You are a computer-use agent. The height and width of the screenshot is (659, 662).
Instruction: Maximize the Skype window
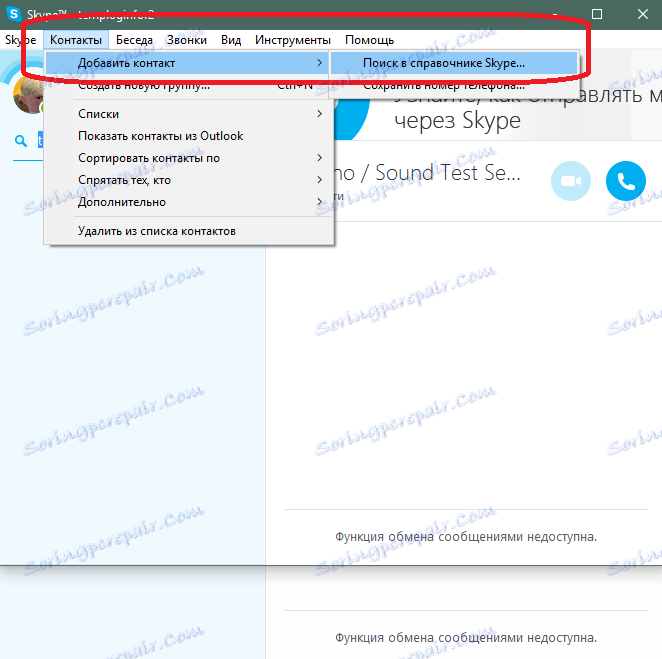tap(597, 14)
